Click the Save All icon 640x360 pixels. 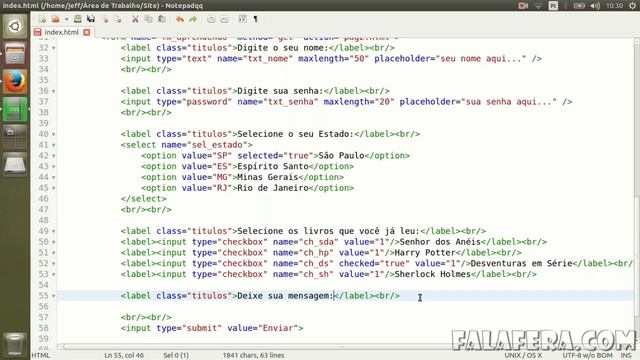[91, 19]
